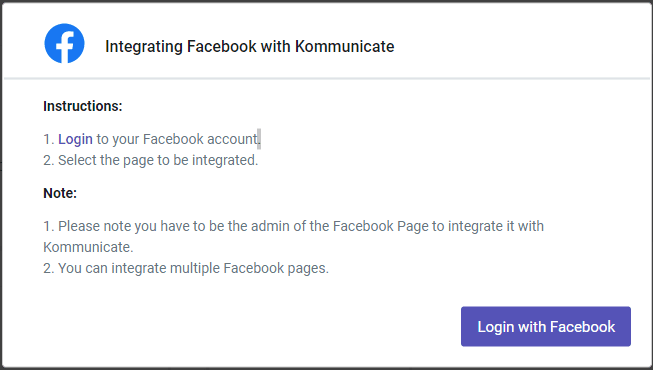Click the number "1." before the Login link
This screenshot has height=370, width=653.
pos(49,139)
